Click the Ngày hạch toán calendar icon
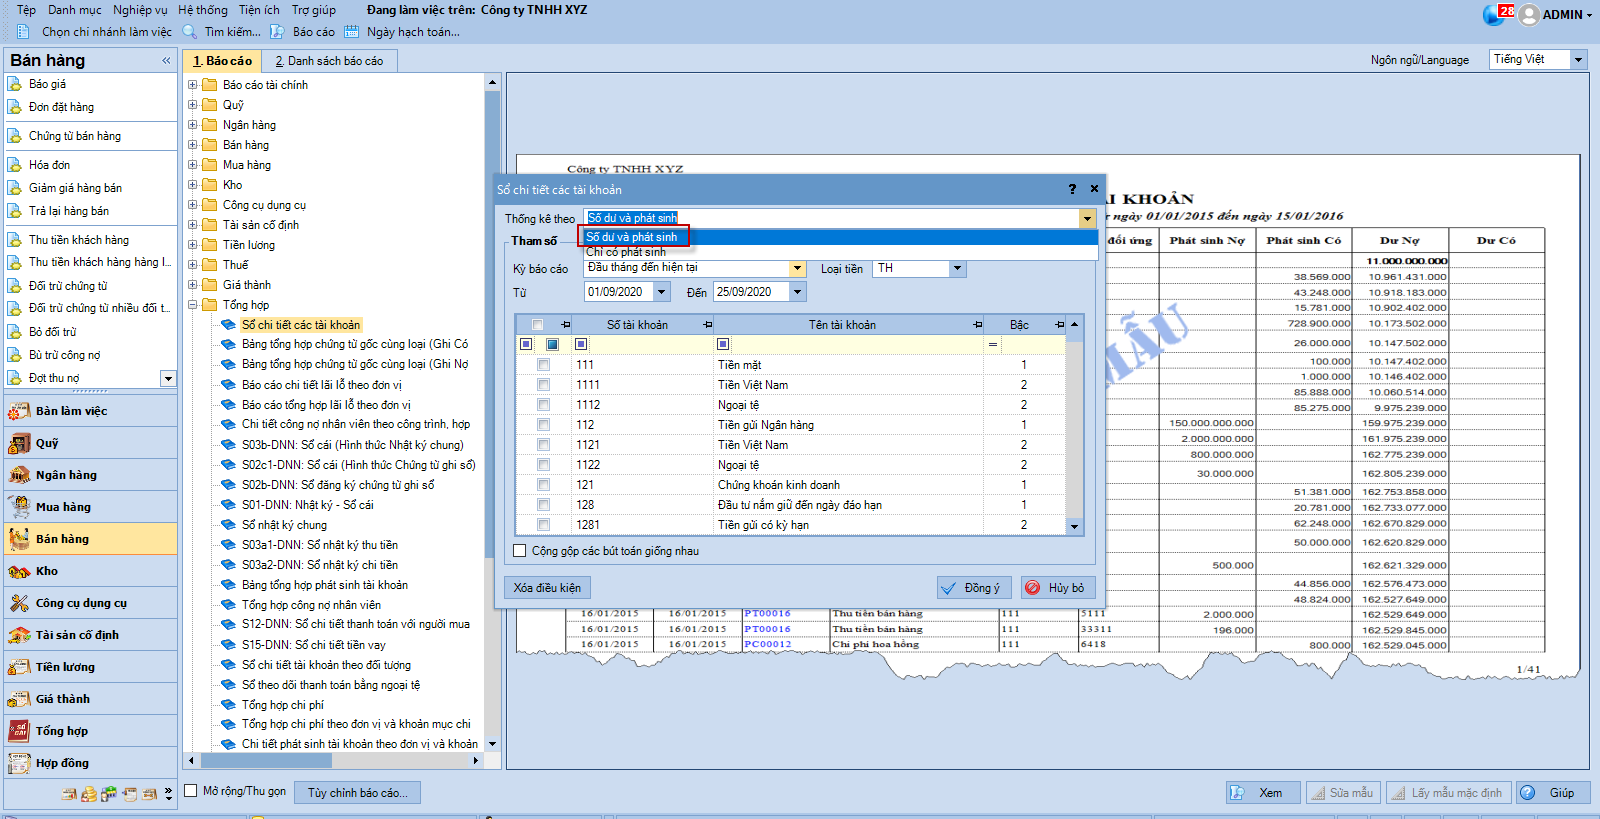 (x=351, y=32)
